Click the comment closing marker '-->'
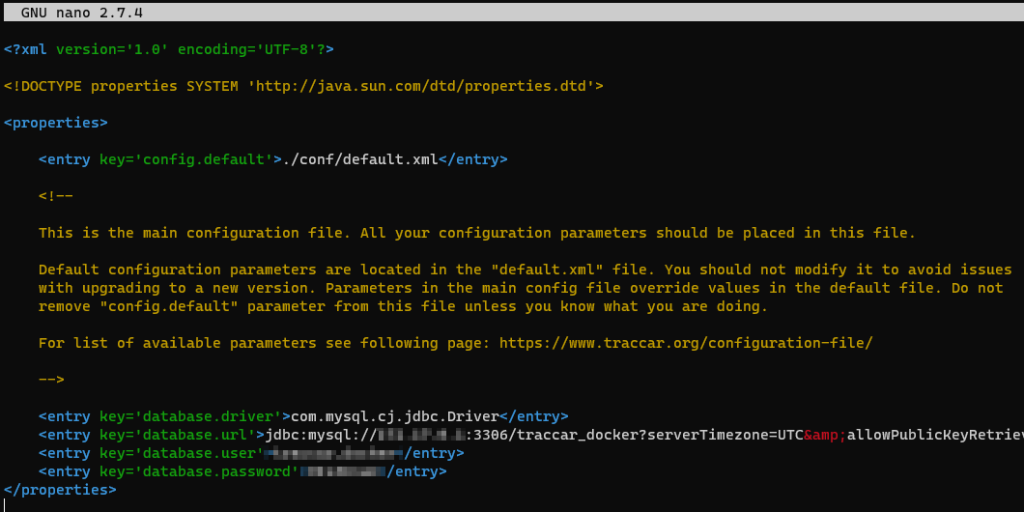This screenshot has height=512, width=1024. click(x=51, y=379)
